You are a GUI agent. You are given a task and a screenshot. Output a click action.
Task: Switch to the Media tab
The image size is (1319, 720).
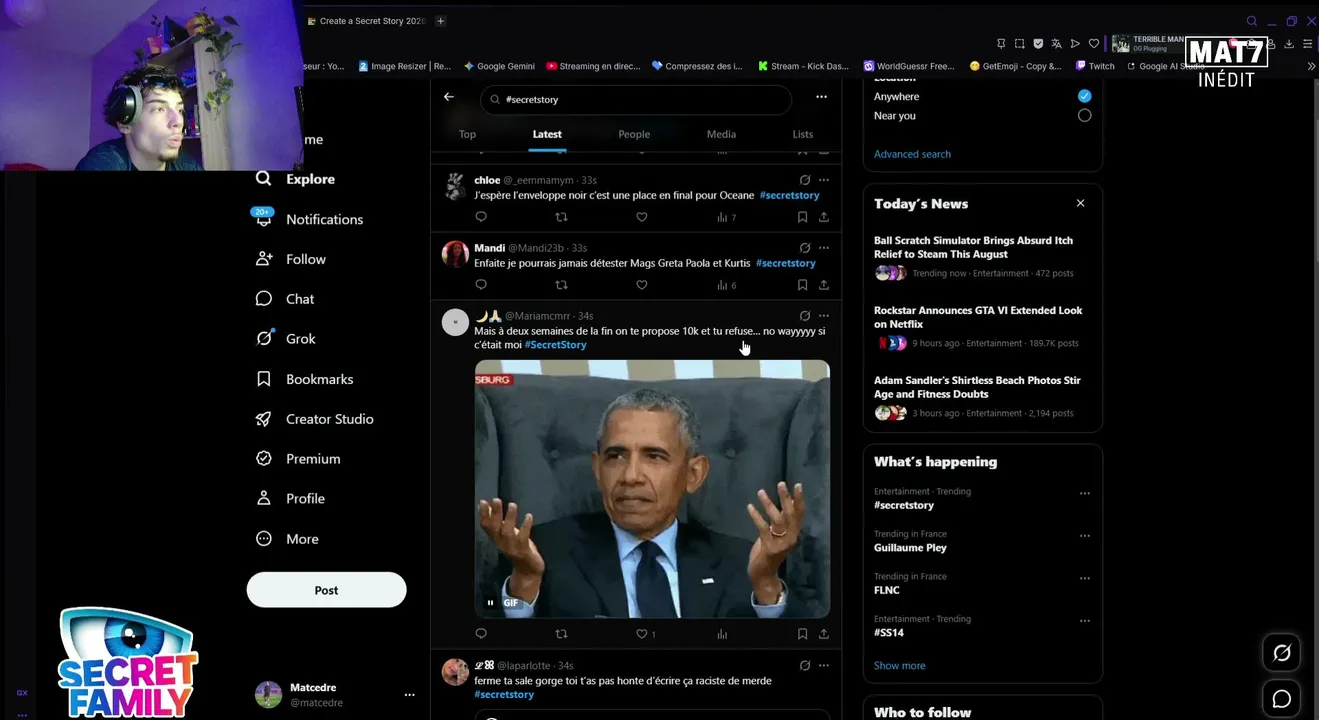point(721,134)
